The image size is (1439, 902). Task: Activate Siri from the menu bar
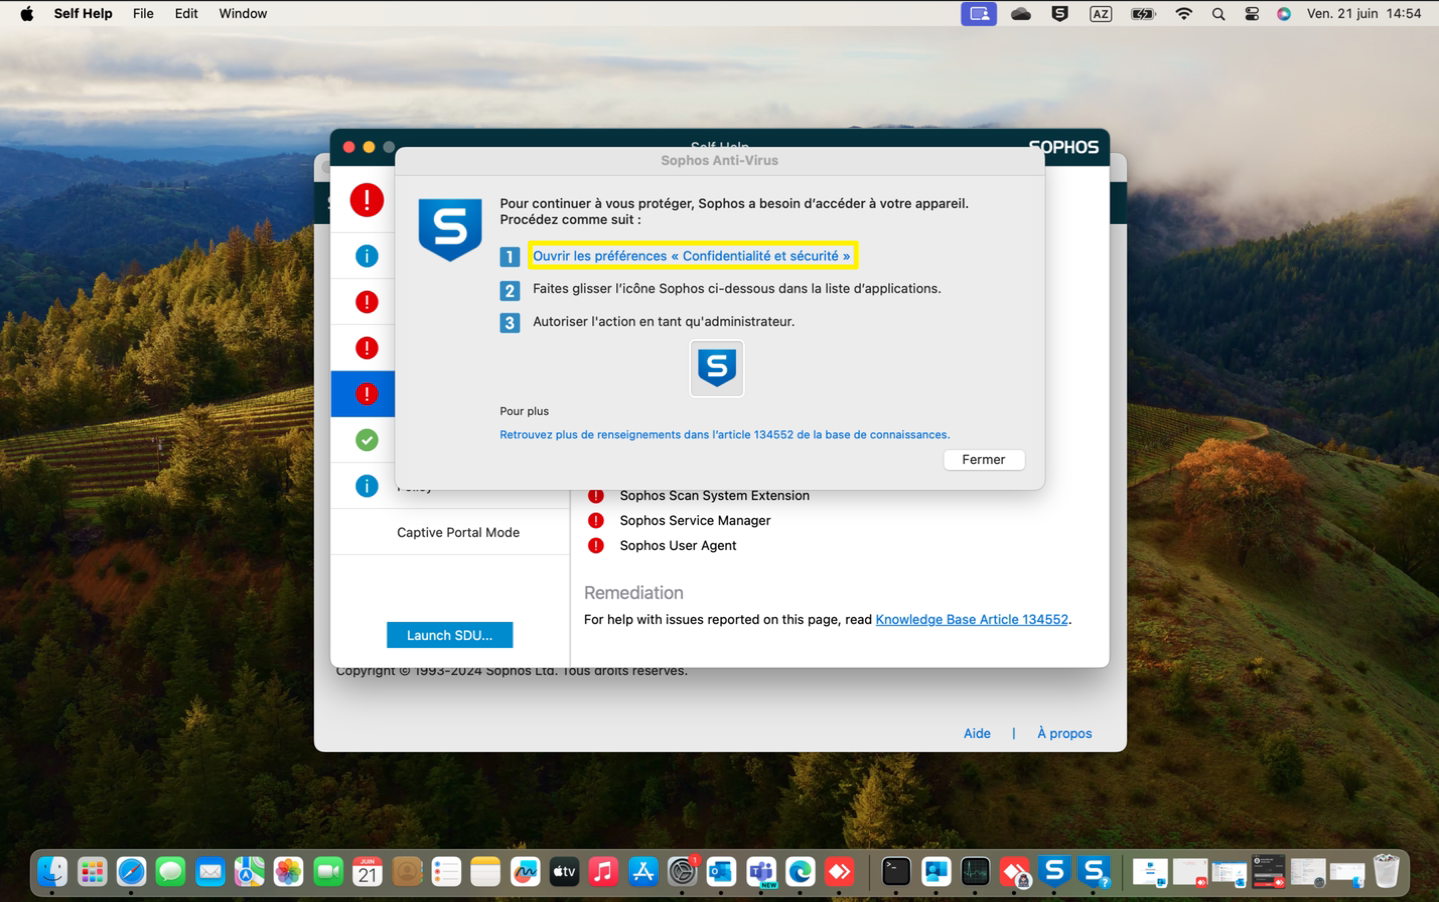[1284, 14]
